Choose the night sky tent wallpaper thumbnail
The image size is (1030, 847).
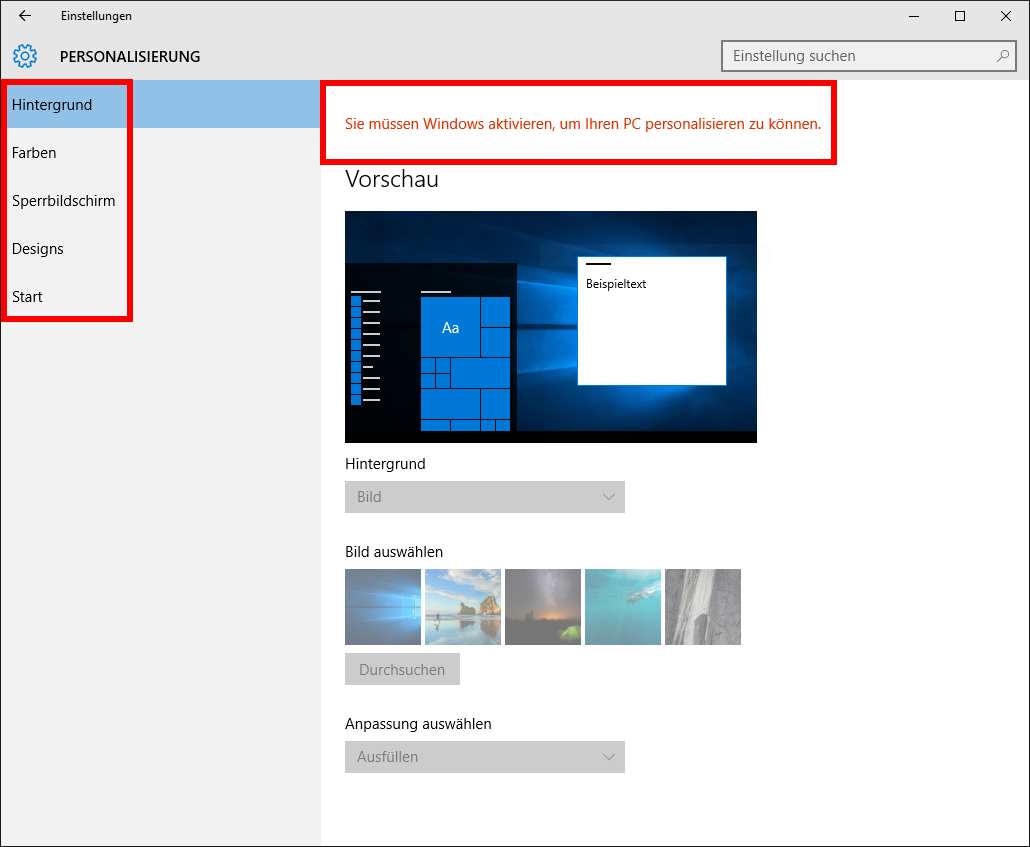(543, 607)
